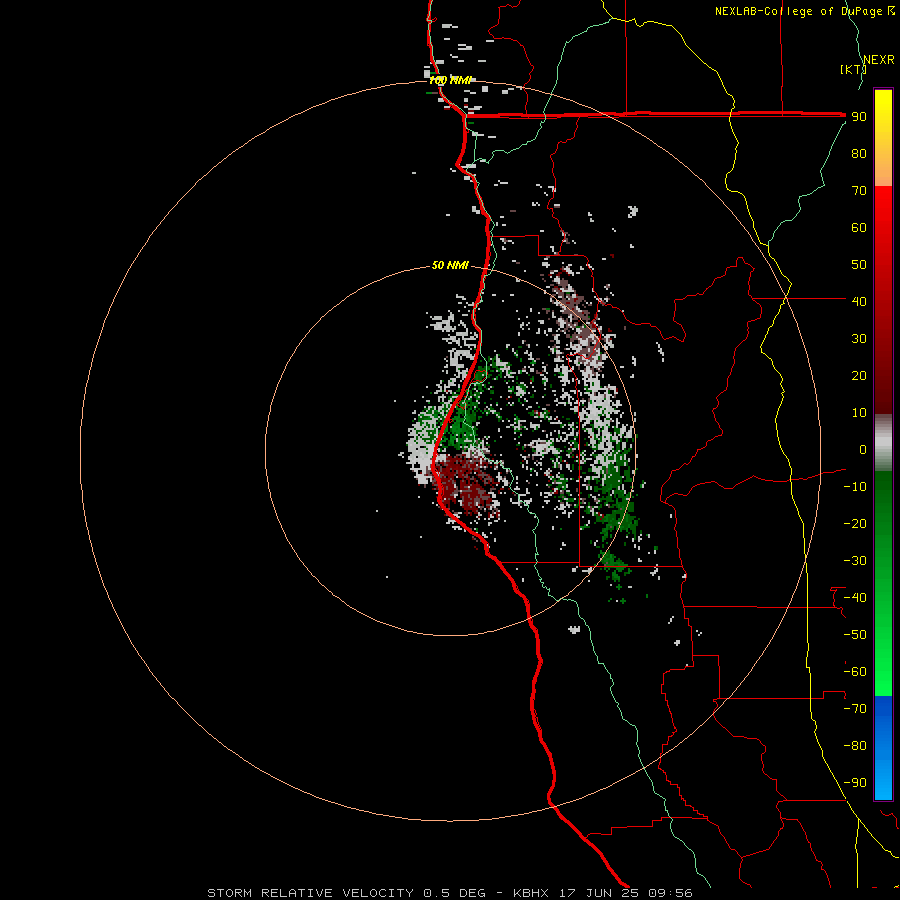900x900 pixels.
Task: Click the -30 value on velocity scale
Action: click(855, 561)
